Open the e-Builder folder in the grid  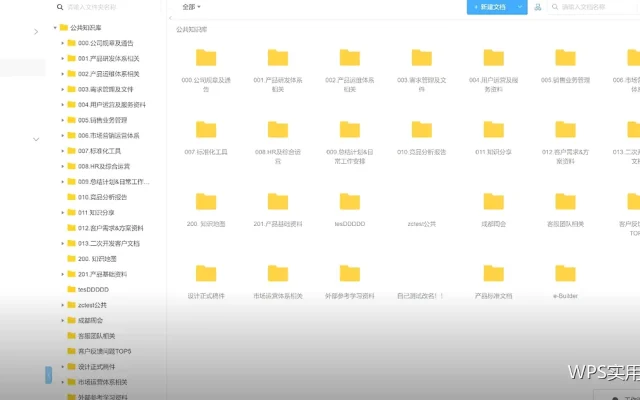point(565,273)
